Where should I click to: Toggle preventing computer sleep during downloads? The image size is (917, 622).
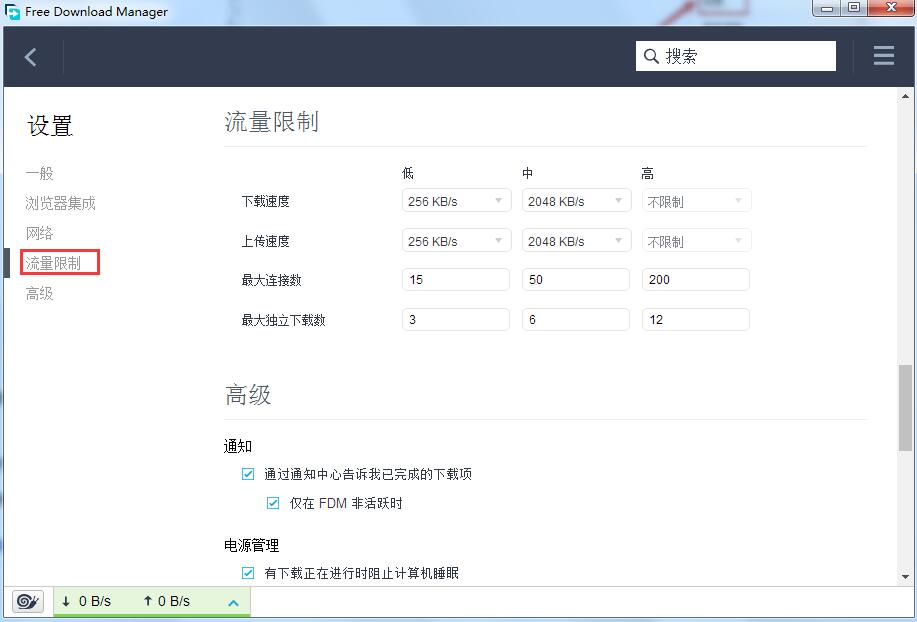click(x=247, y=573)
